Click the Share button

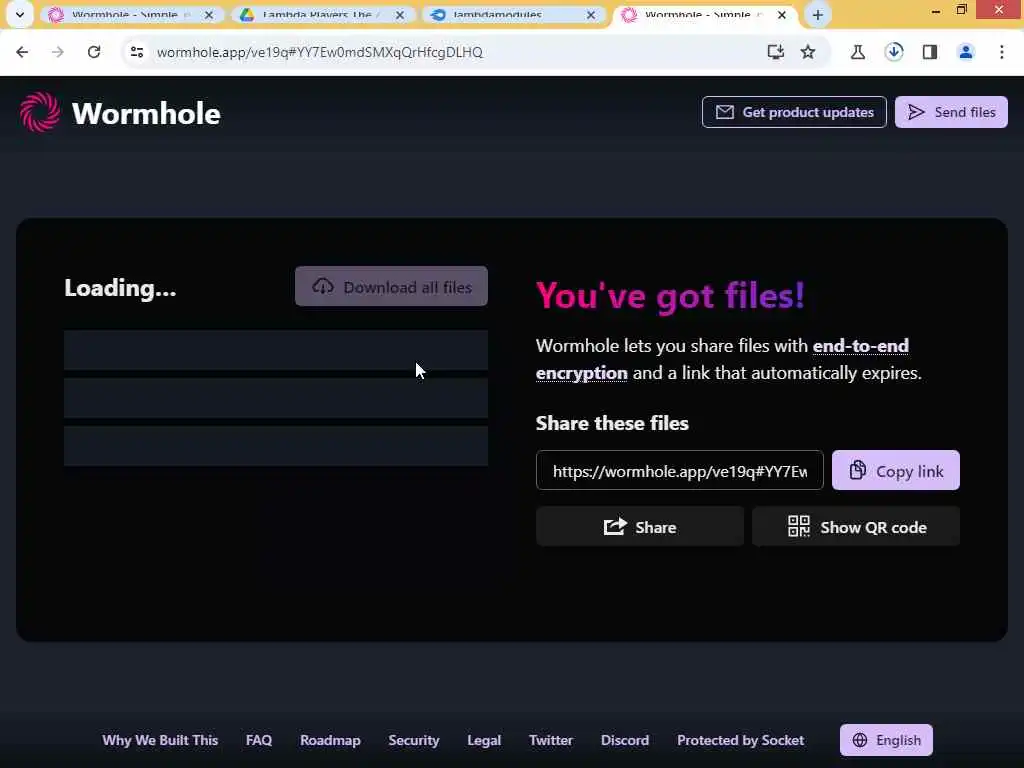[x=640, y=526]
